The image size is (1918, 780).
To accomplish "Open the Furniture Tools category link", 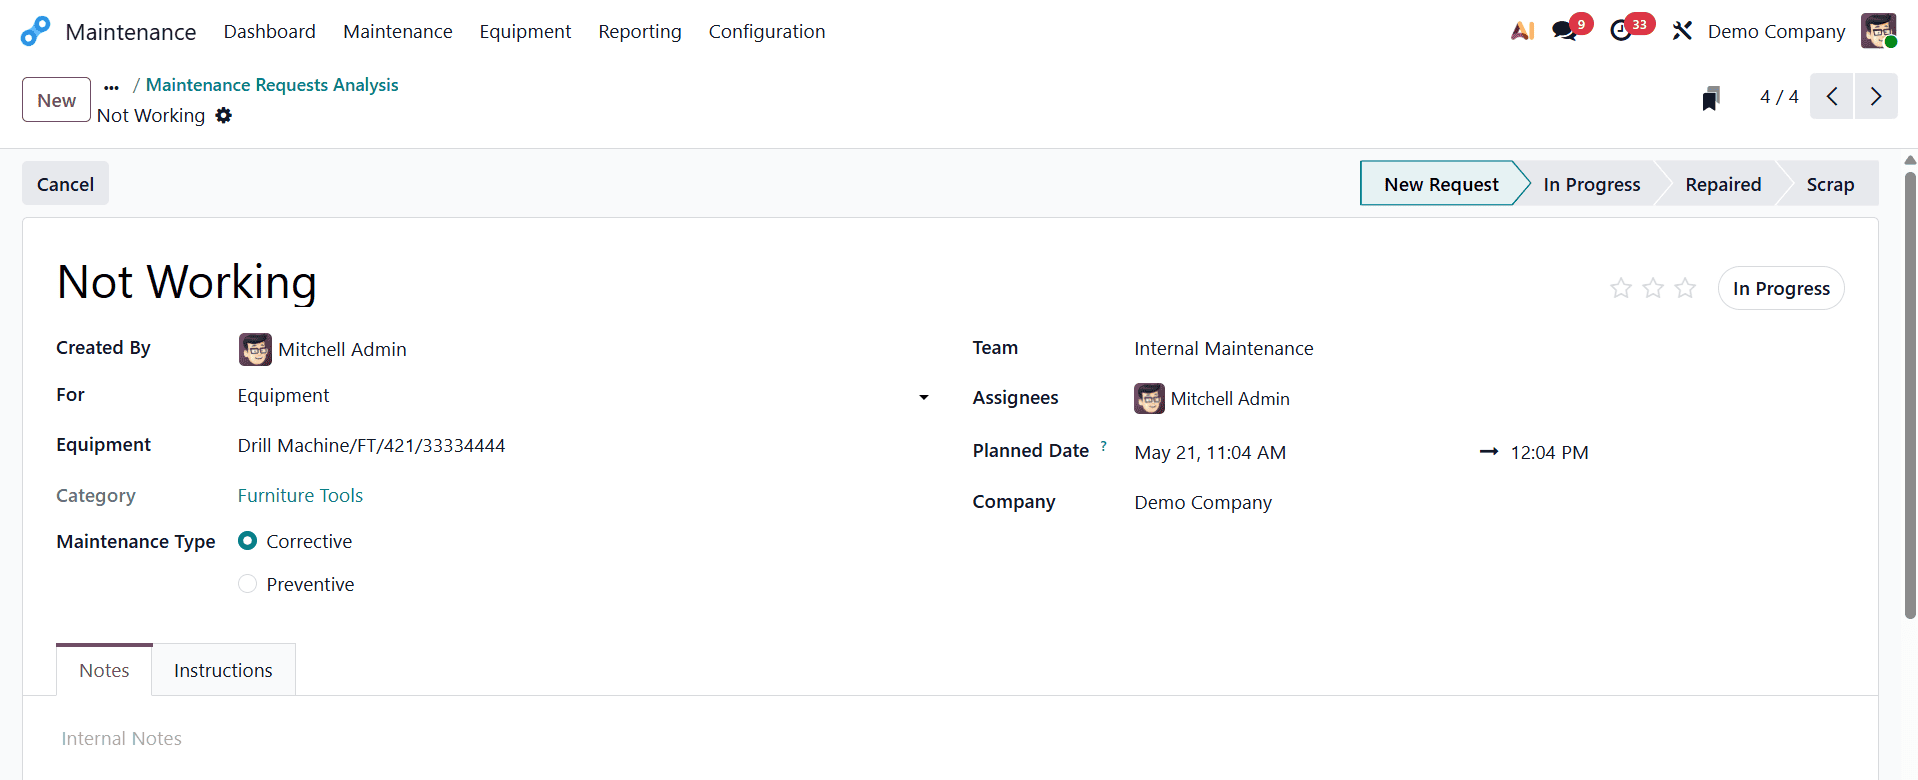I will tap(300, 496).
